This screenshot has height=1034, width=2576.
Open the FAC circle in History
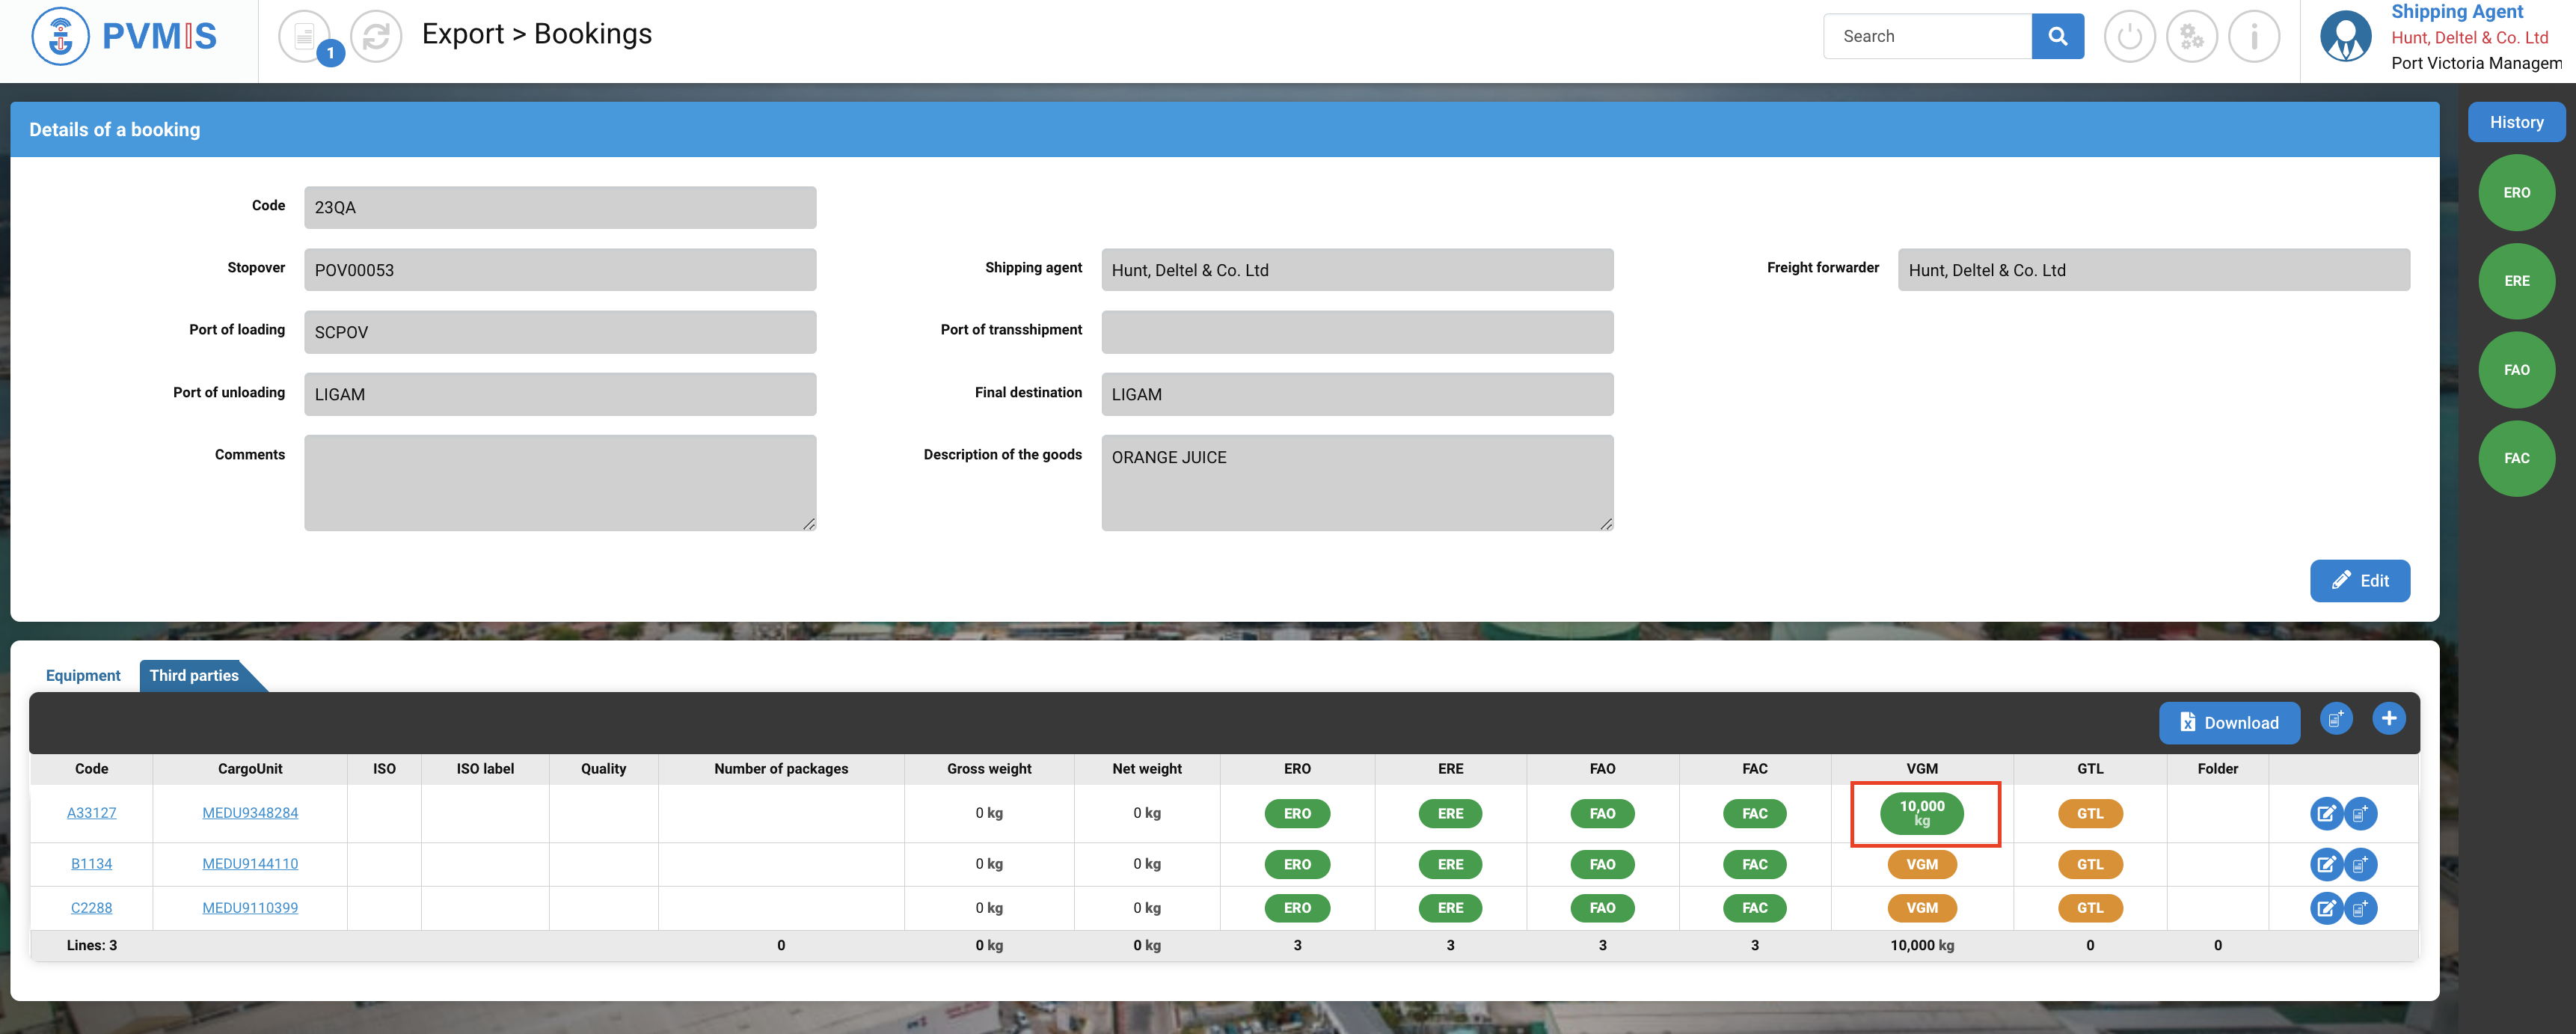[x=2516, y=458]
